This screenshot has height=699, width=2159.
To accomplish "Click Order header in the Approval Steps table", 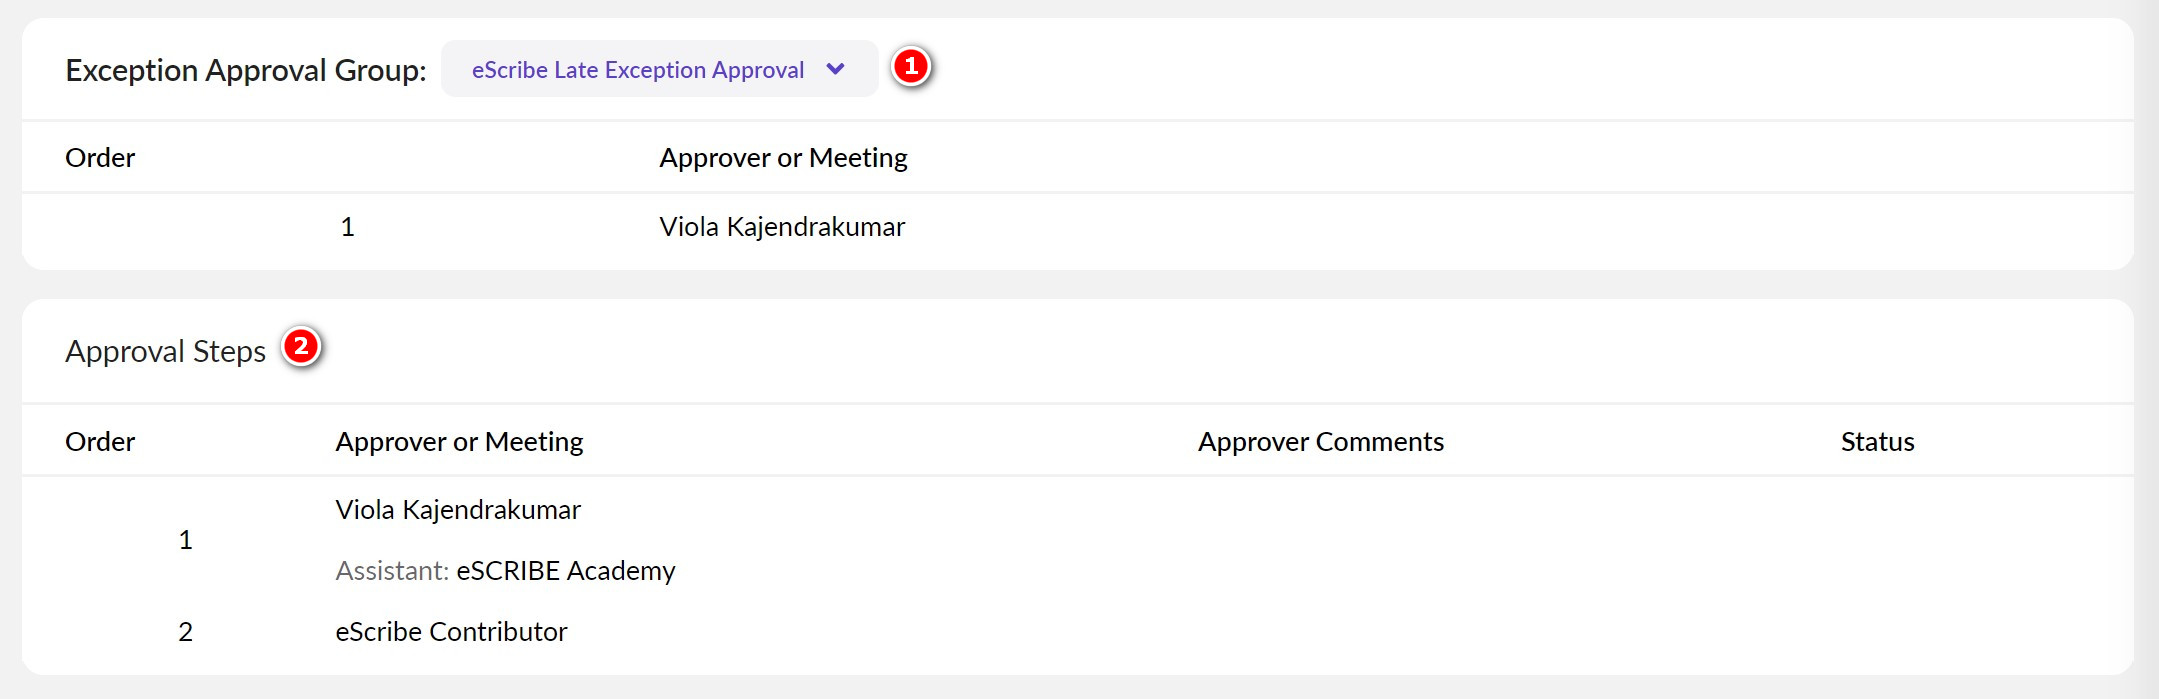I will pyautogui.click(x=100, y=442).
